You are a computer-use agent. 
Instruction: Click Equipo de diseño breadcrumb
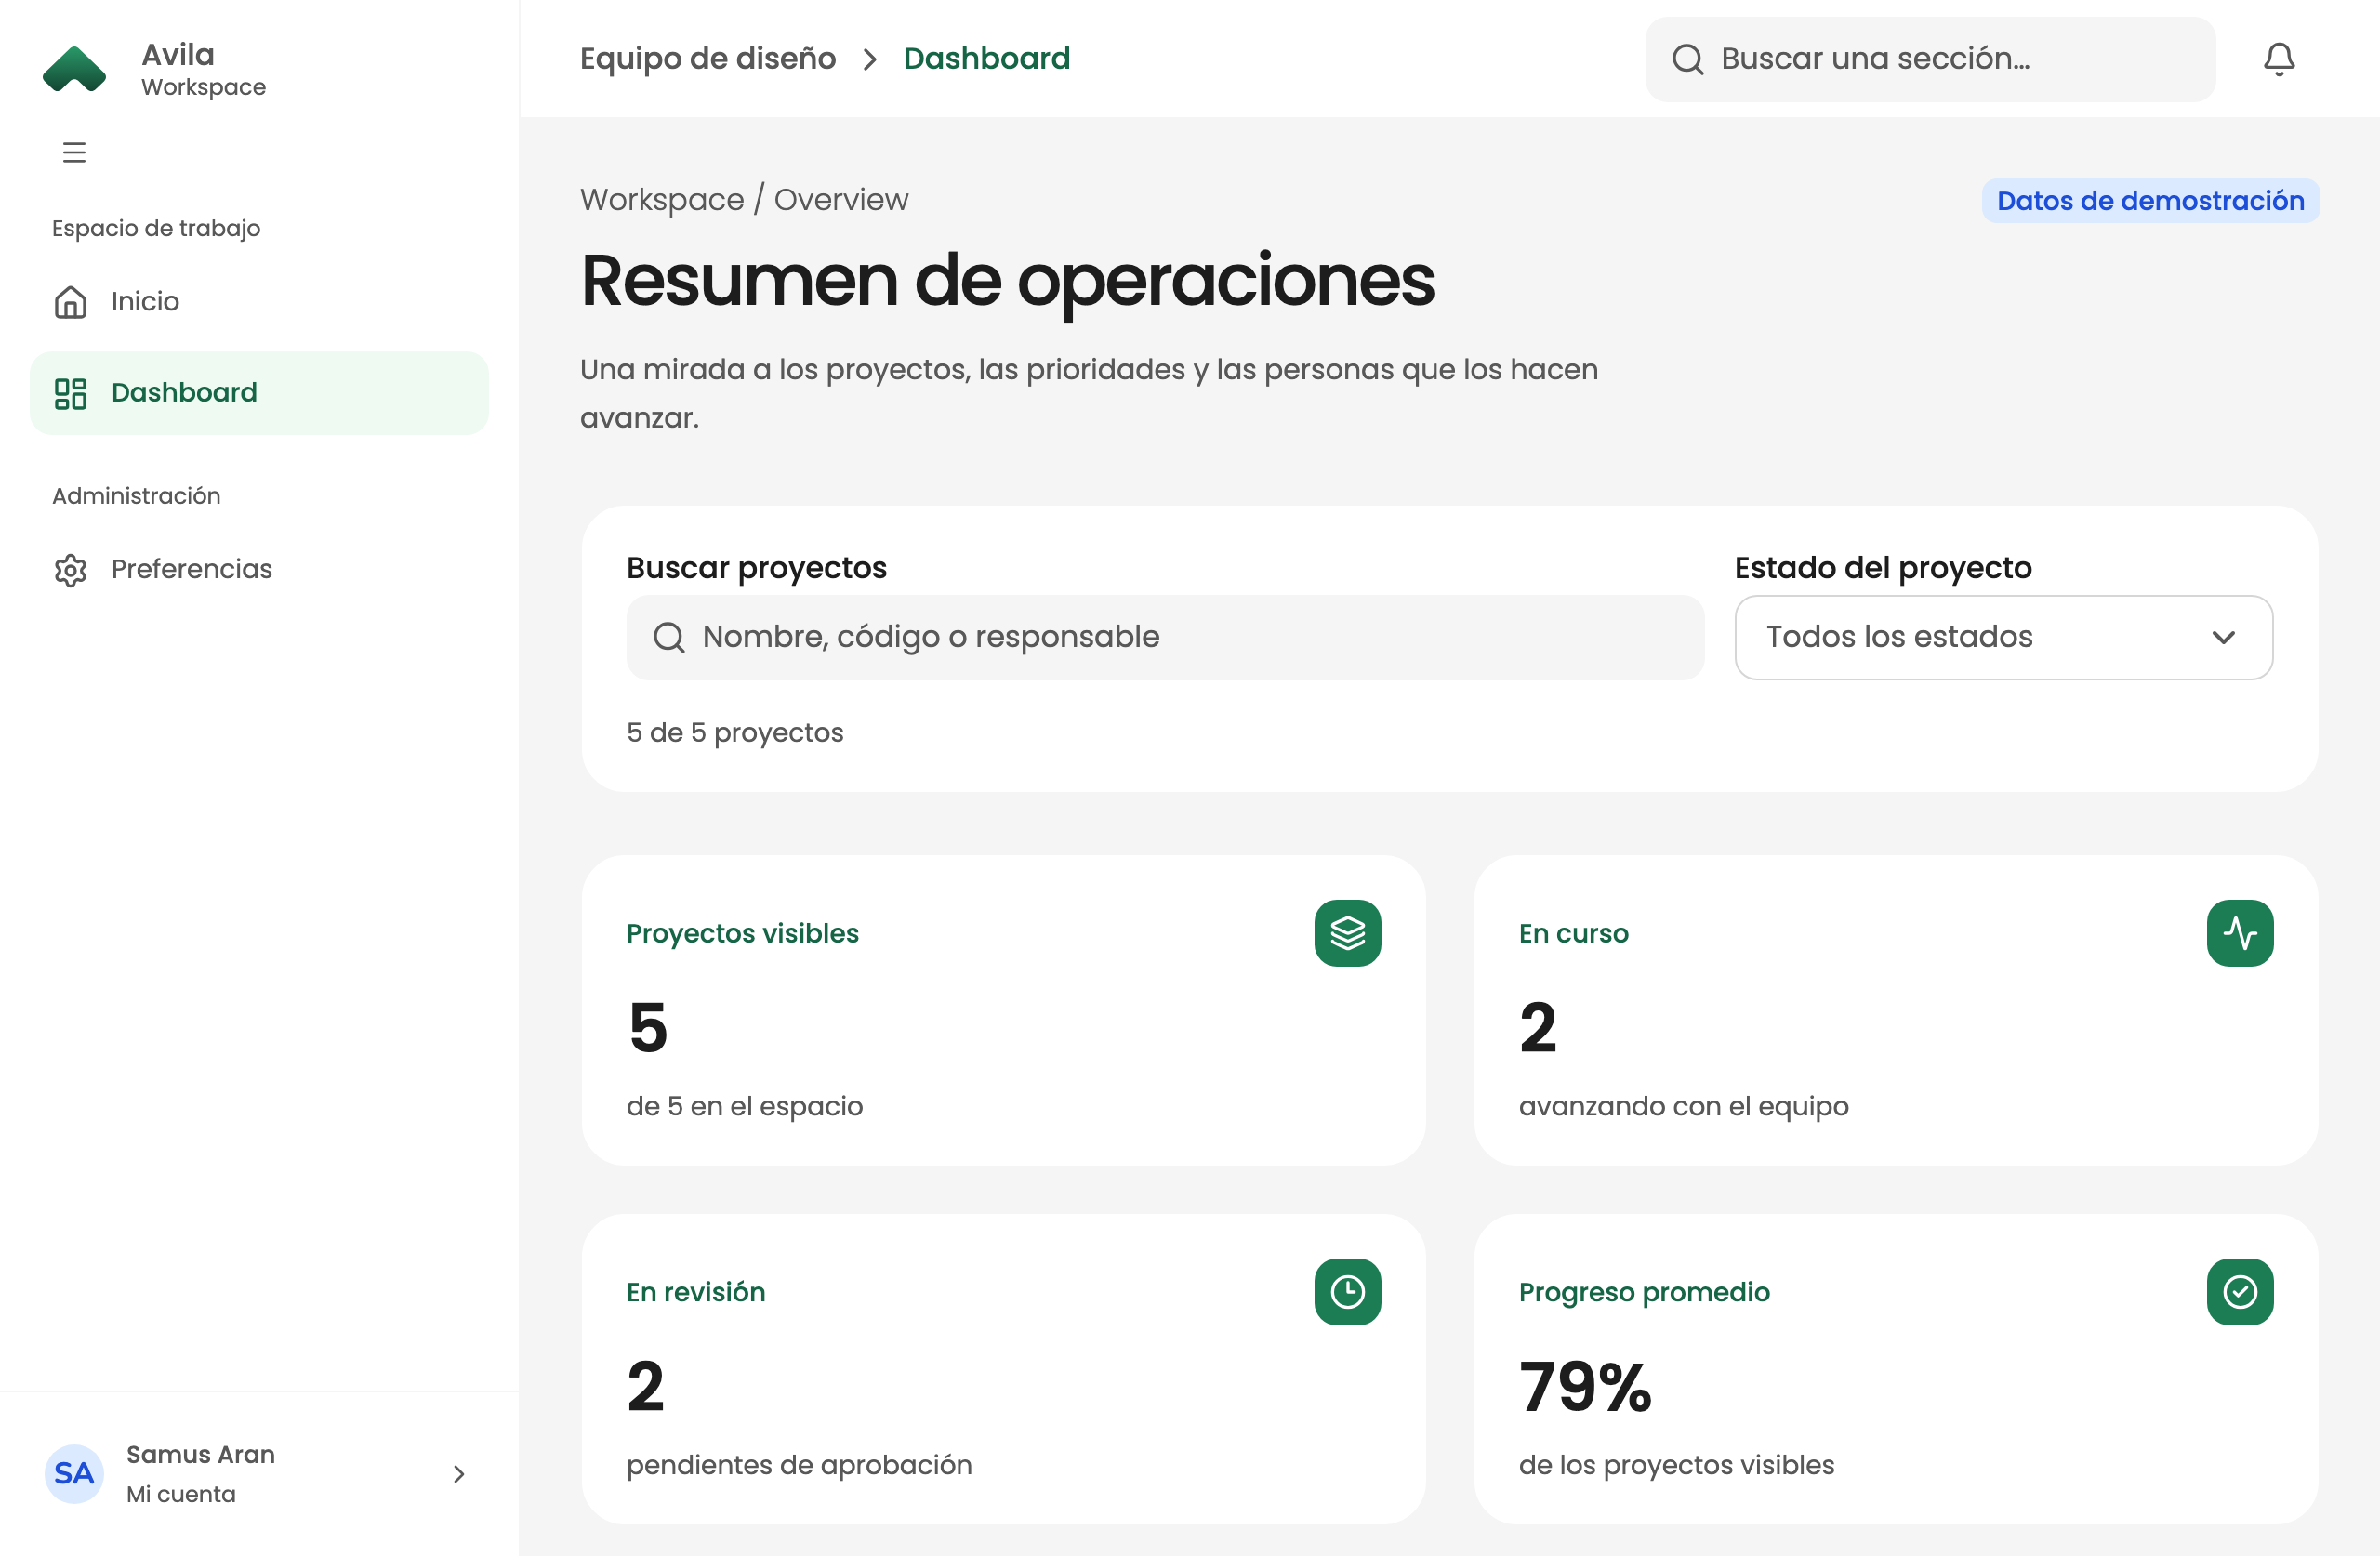[707, 59]
